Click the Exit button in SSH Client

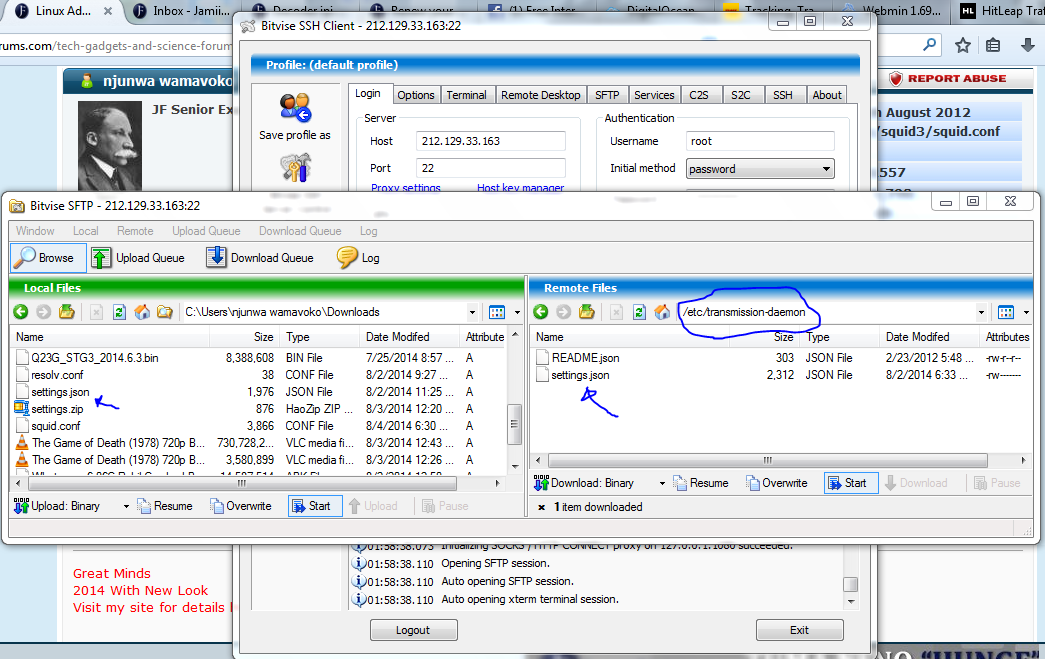(x=799, y=630)
